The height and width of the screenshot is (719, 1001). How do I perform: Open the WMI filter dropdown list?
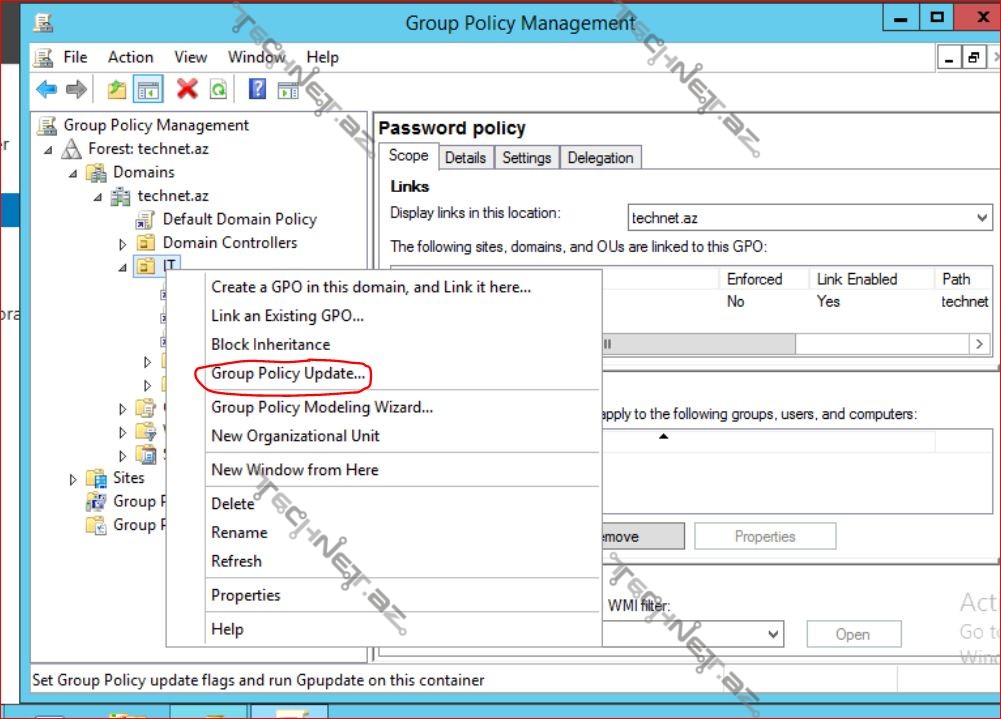click(772, 634)
